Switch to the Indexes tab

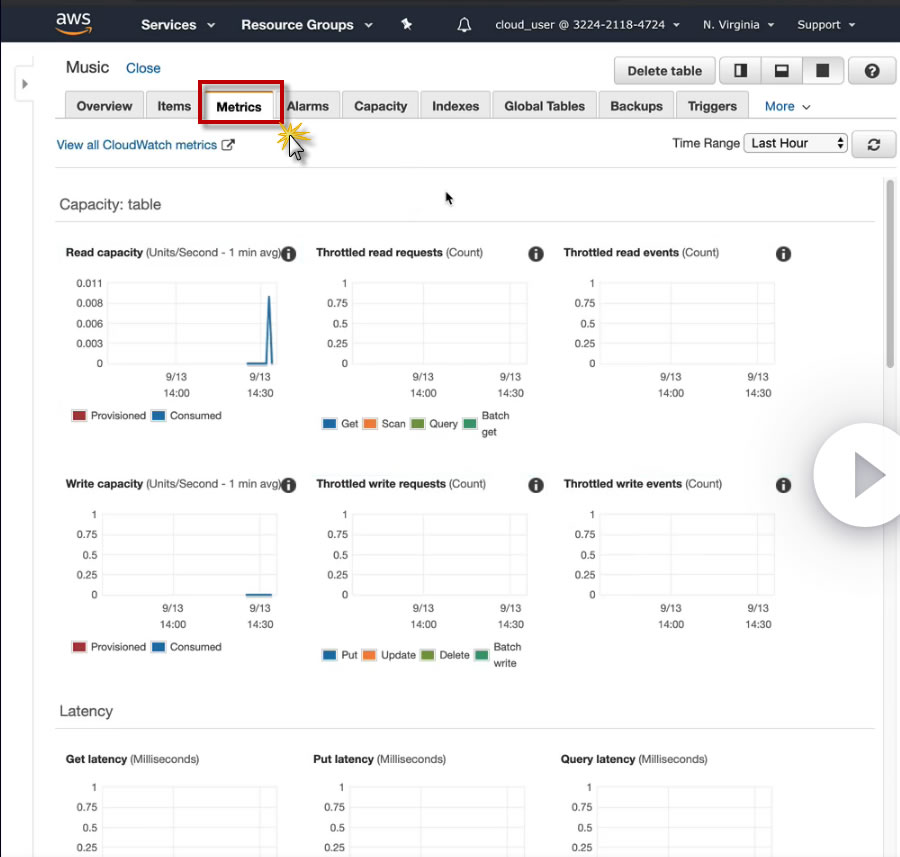point(455,106)
